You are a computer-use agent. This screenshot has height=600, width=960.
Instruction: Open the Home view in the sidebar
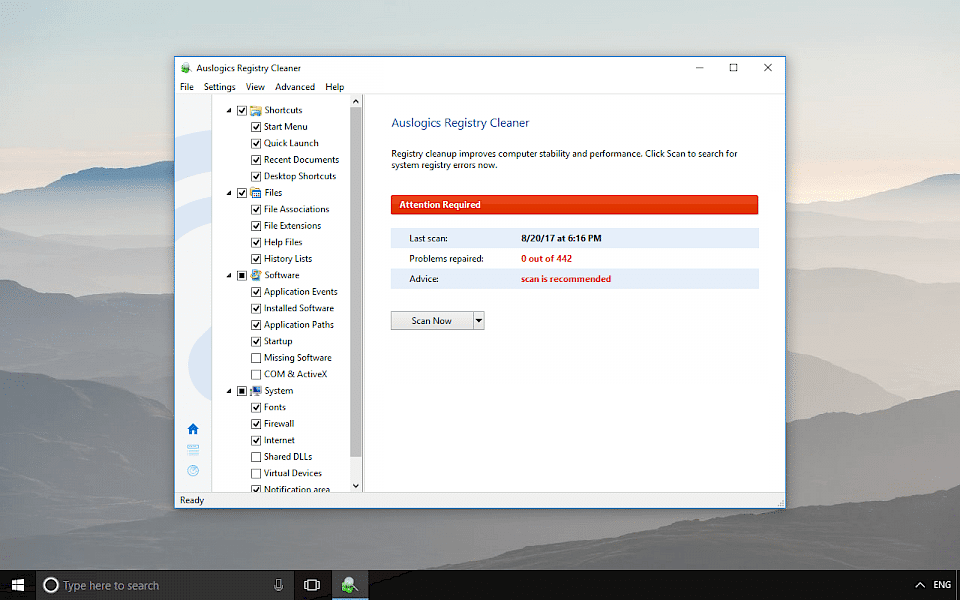[193, 429]
